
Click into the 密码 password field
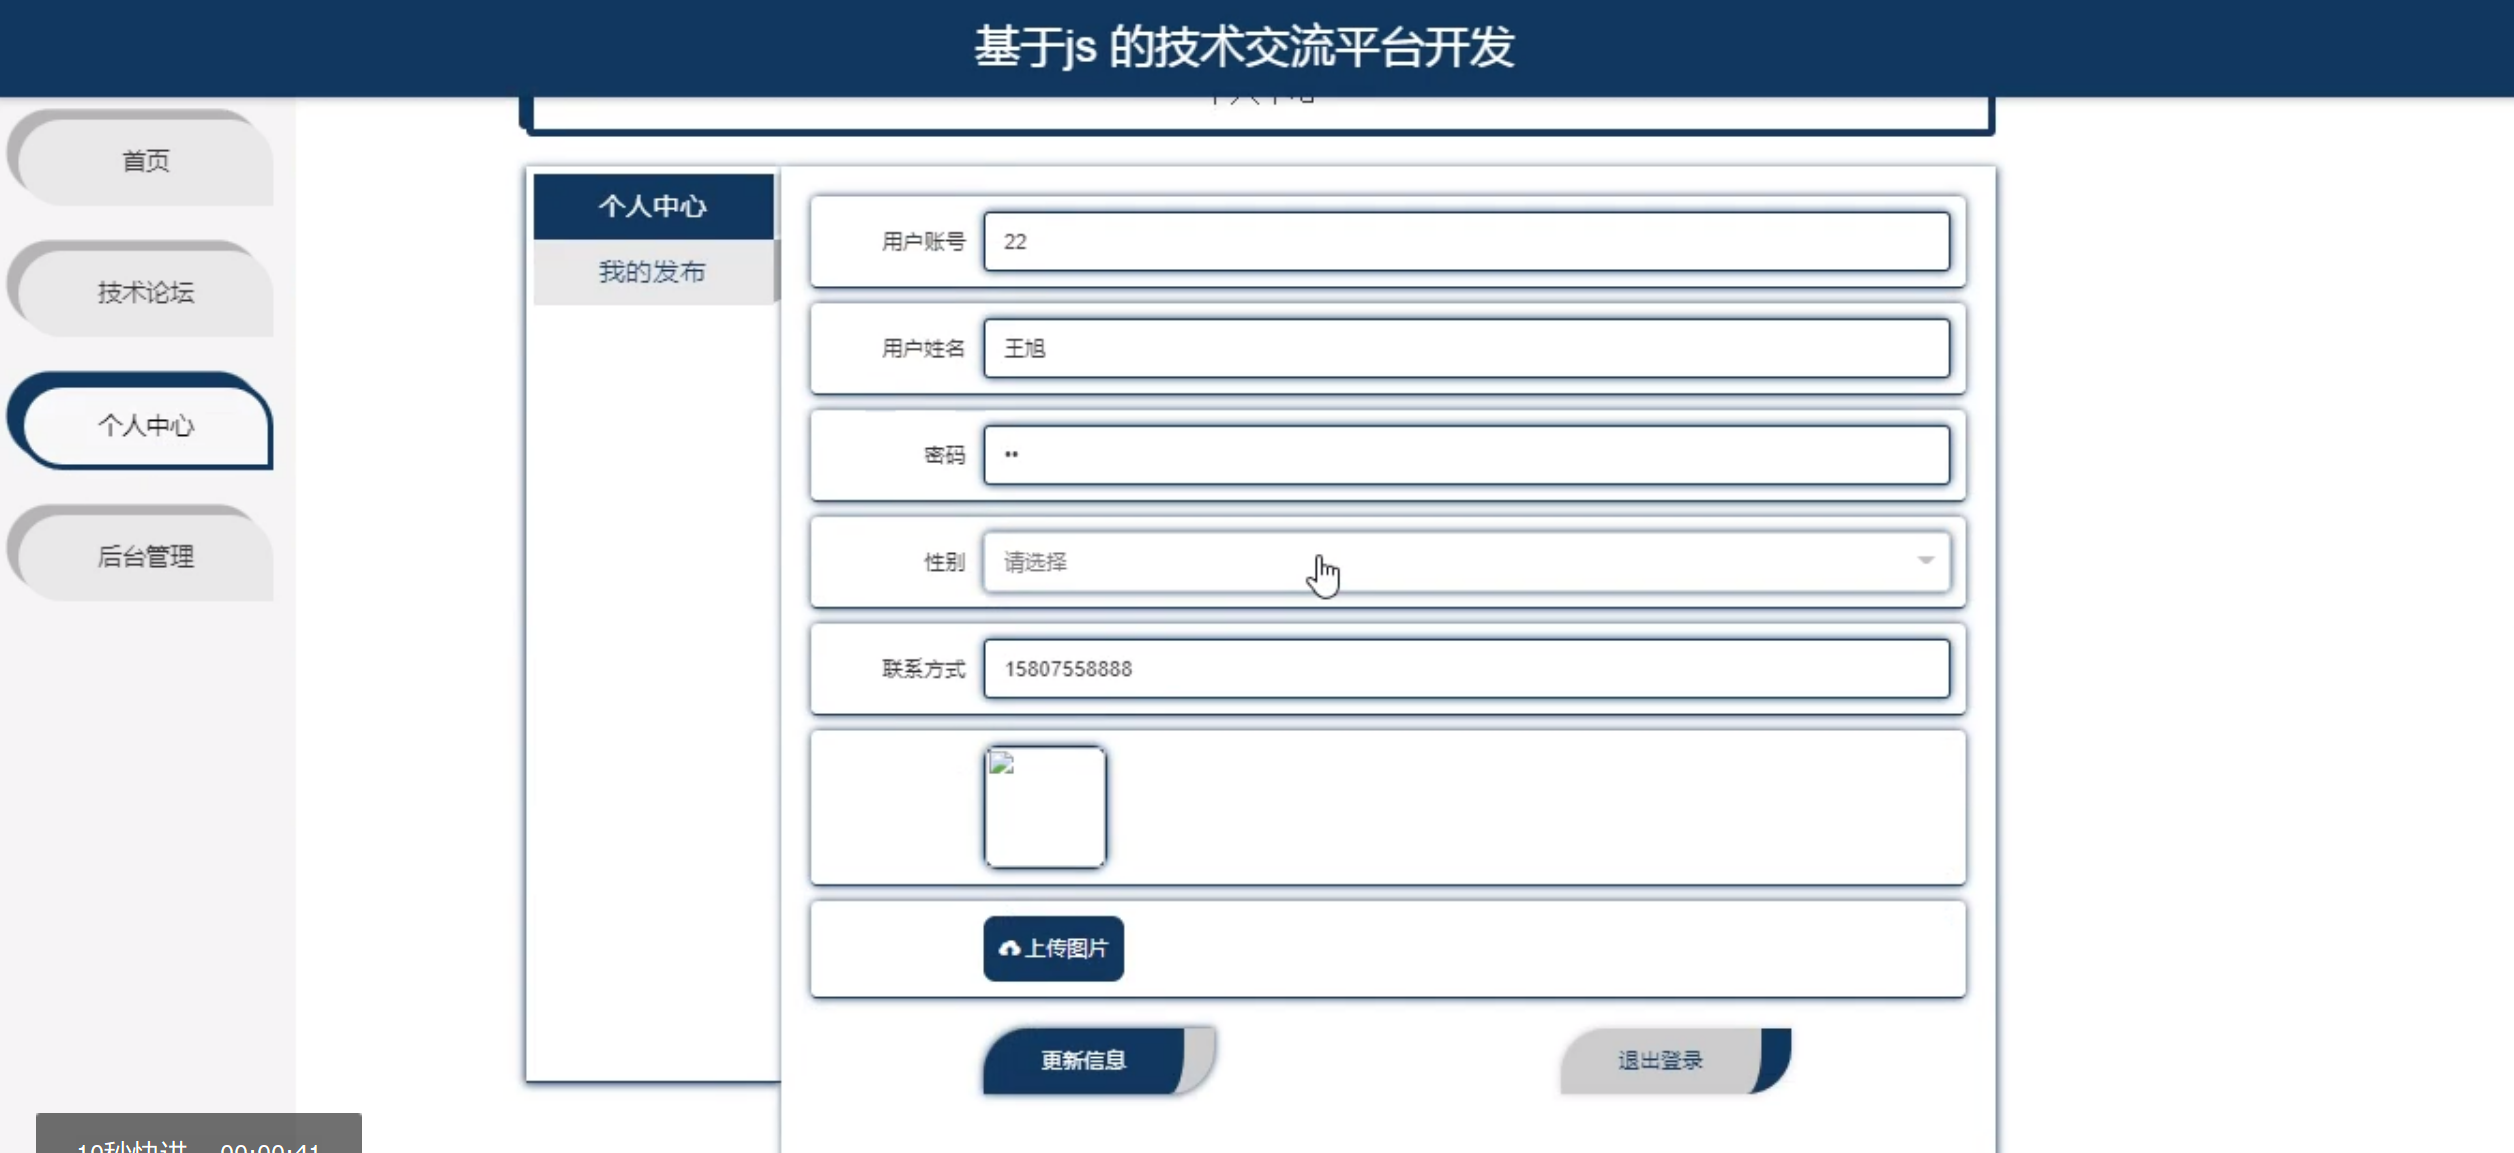click(x=1466, y=455)
